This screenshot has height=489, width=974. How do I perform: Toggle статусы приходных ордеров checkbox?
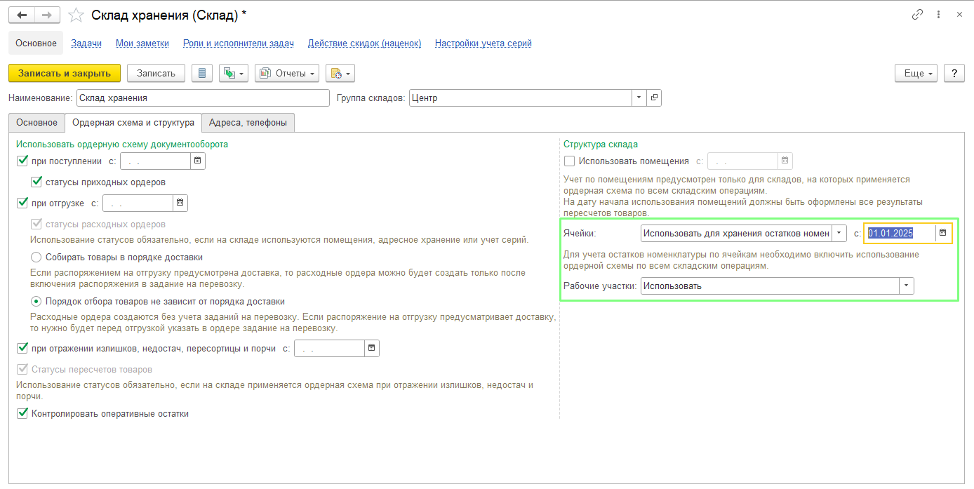(37, 182)
